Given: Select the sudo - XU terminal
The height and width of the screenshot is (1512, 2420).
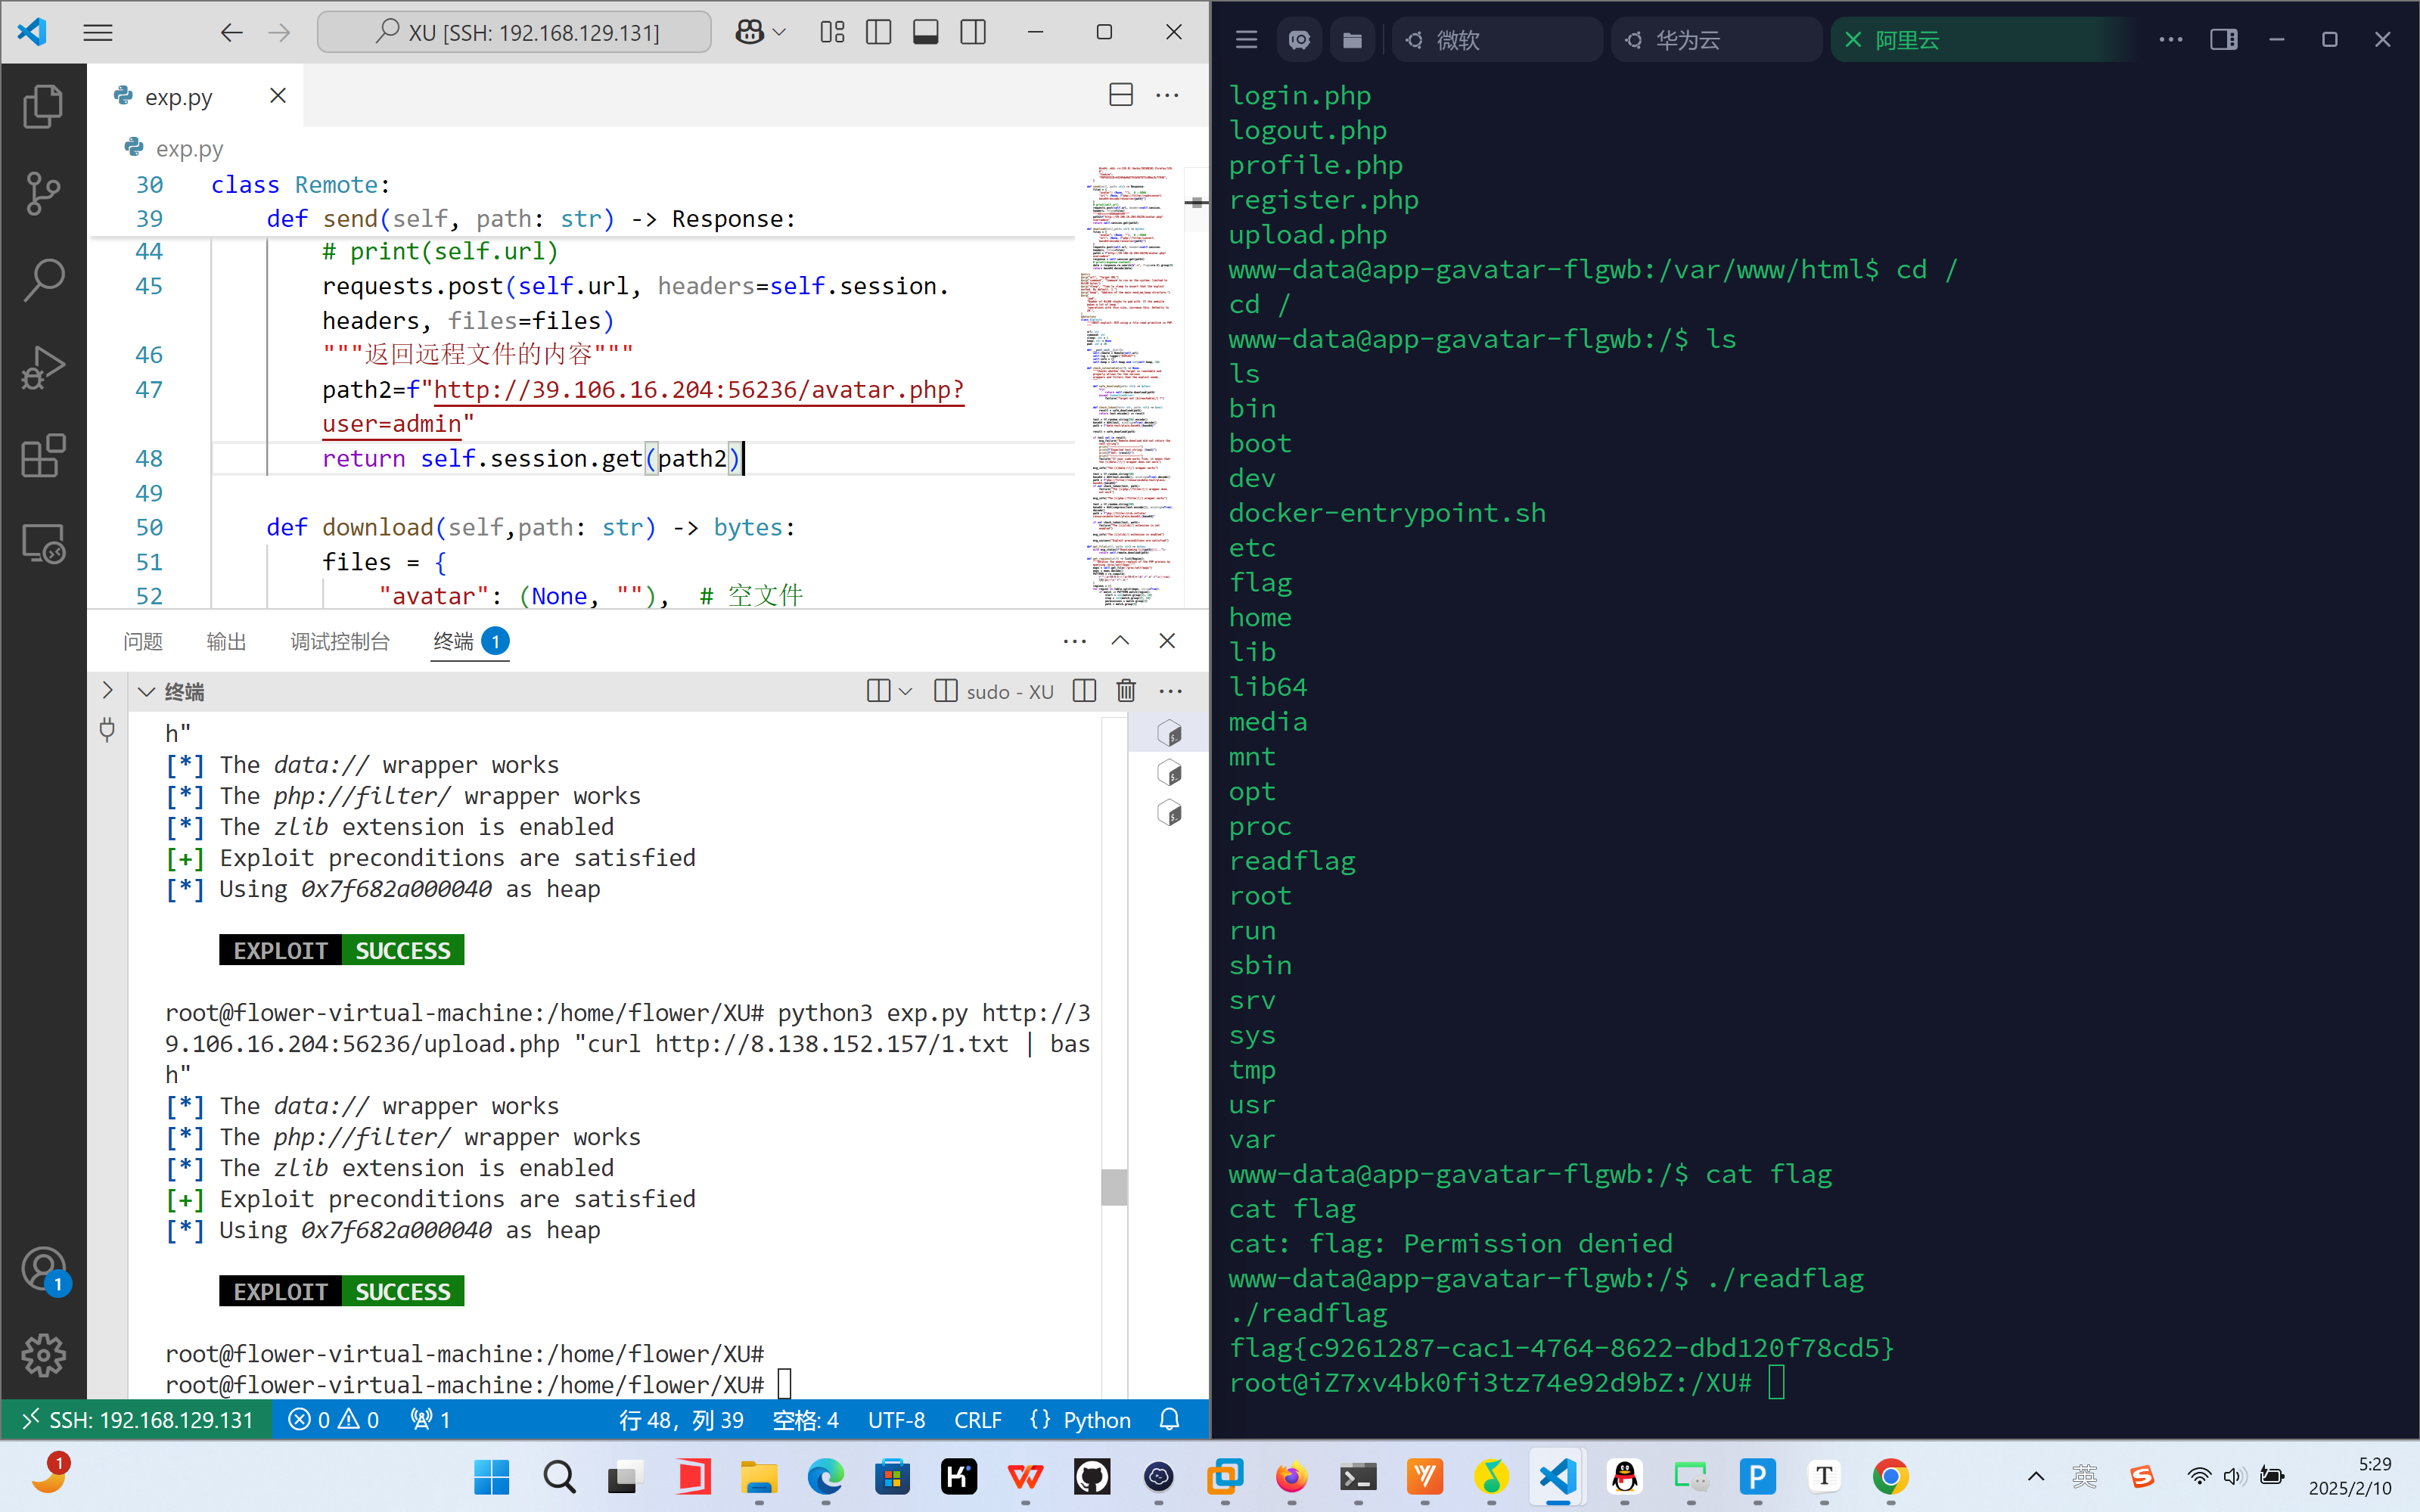Looking at the screenshot, I should pyautogui.click(x=994, y=692).
